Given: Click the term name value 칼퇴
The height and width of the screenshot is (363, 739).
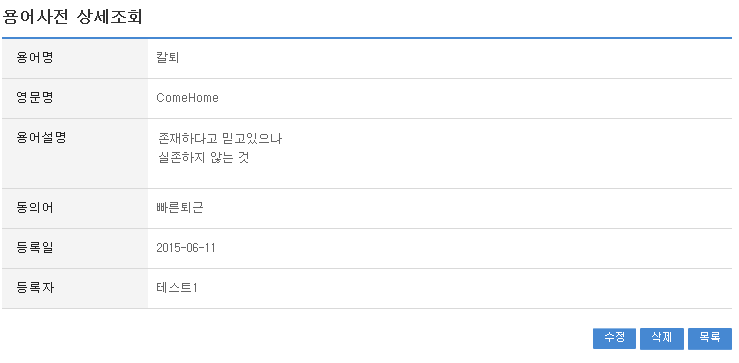Looking at the screenshot, I should coord(168,58).
